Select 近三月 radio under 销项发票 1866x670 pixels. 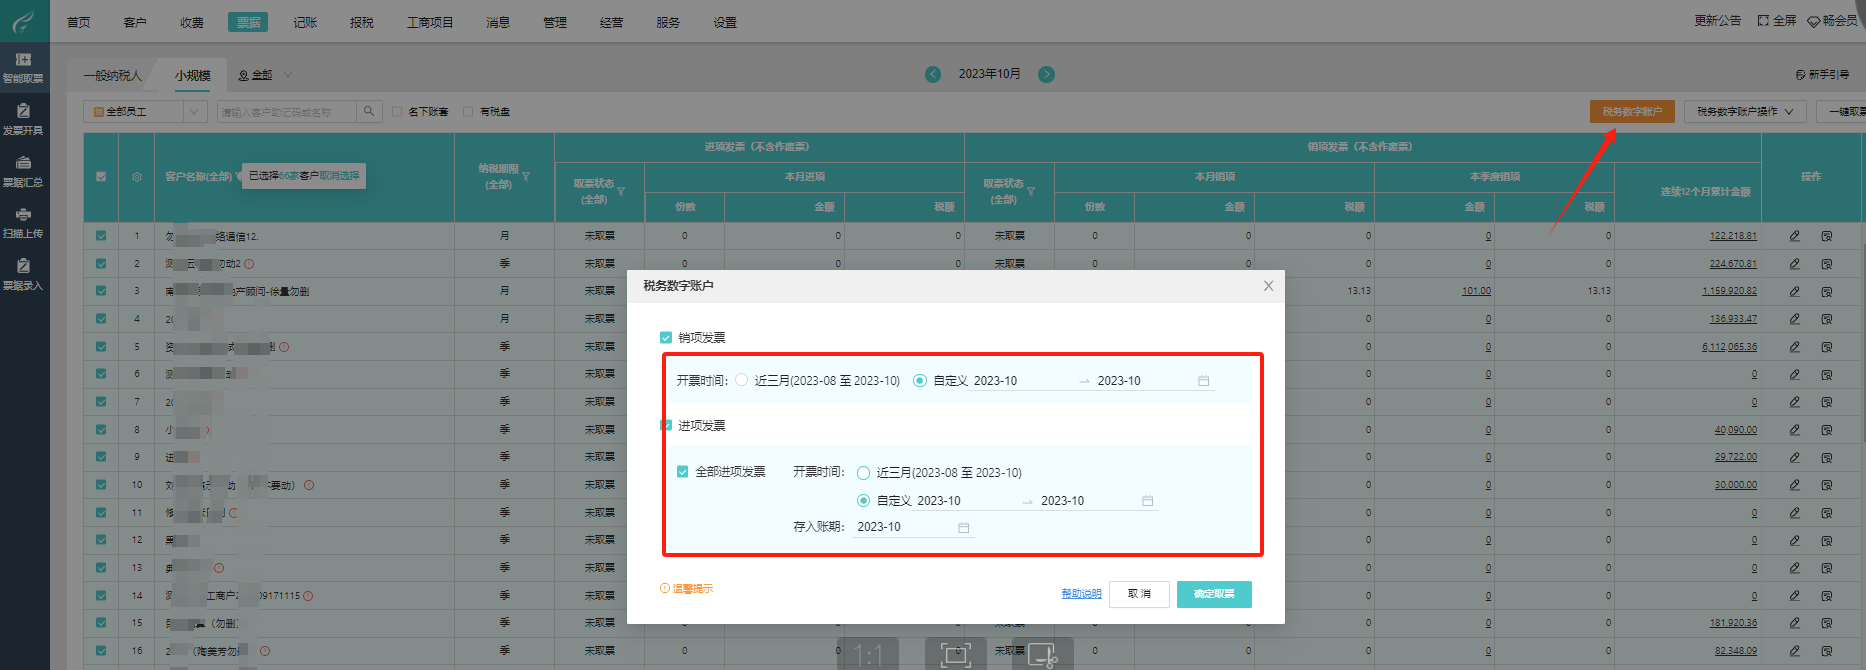[x=741, y=380]
